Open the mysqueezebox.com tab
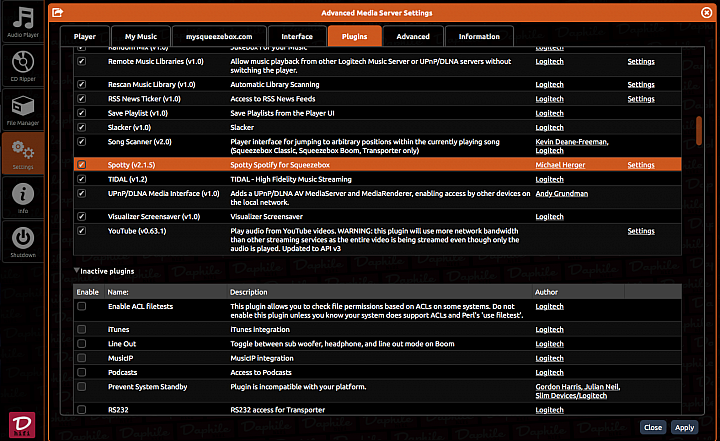The image size is (720, 441). pyautogui.click(x=219, y=36)
